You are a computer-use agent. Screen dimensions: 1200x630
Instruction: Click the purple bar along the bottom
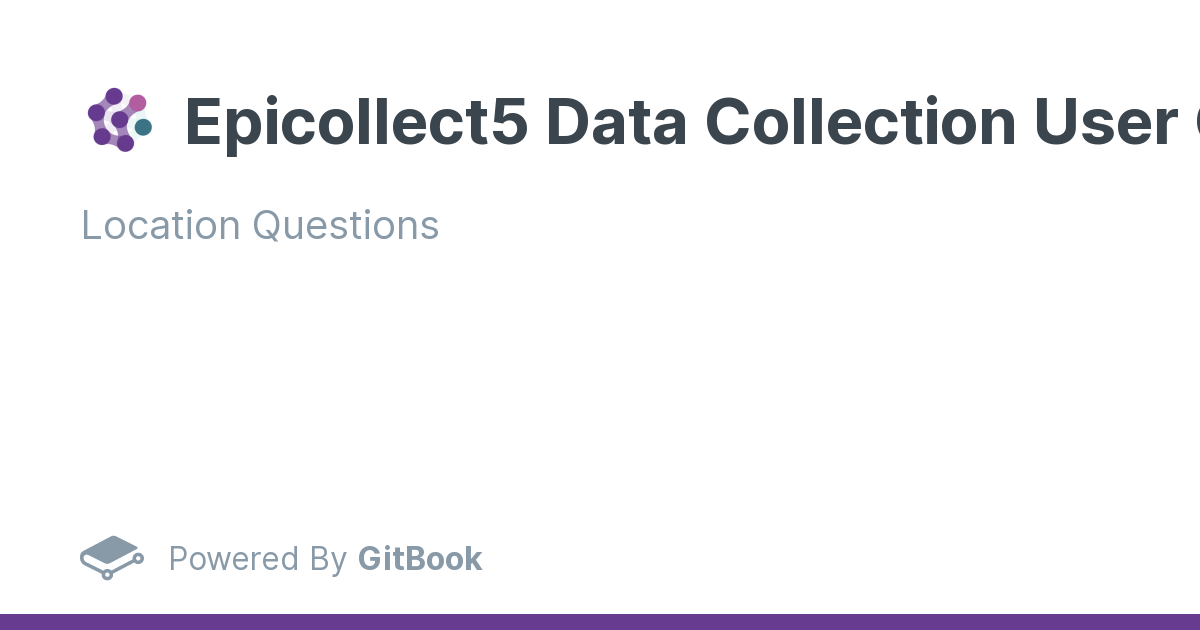pyautogui.click(x=600, y=622)
